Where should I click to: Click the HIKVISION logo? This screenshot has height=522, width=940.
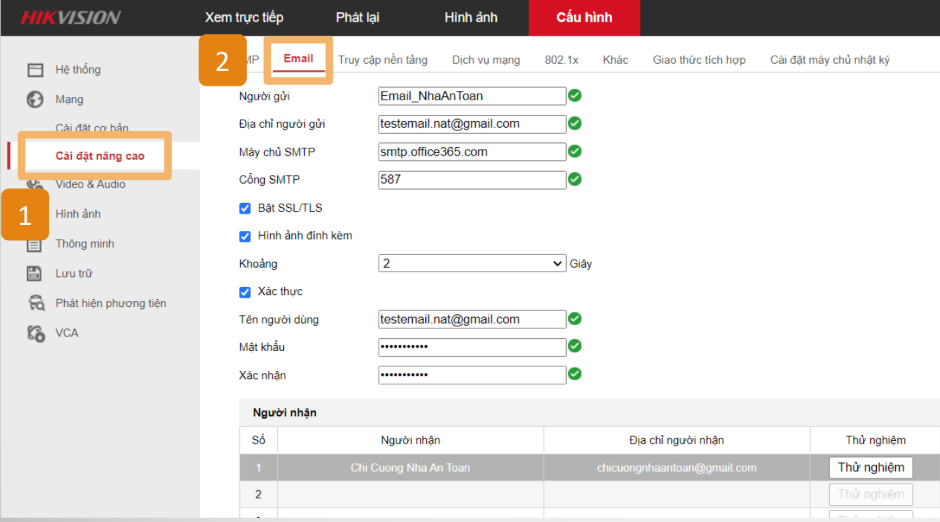pyautogui.click(x=70, y=17)
